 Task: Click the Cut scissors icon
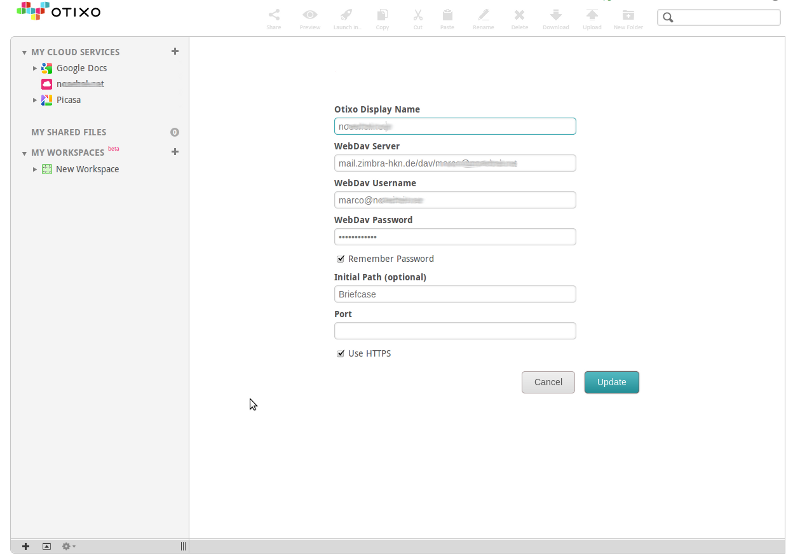coord(417,16)
